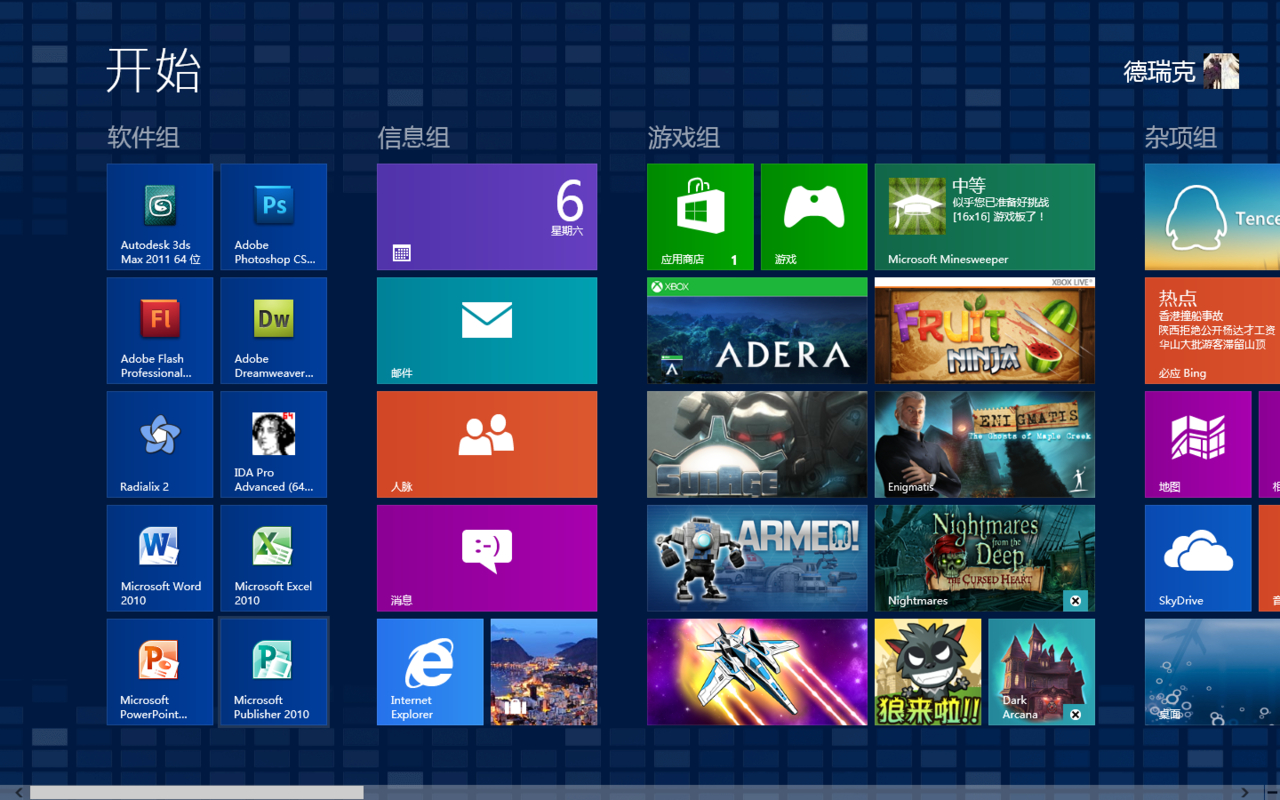Image resolution: width=1280 pixels, height=800 pixels.
Task: Launch Internet Explorer tile
Action: pyautogui.click(x=430, y=672)
